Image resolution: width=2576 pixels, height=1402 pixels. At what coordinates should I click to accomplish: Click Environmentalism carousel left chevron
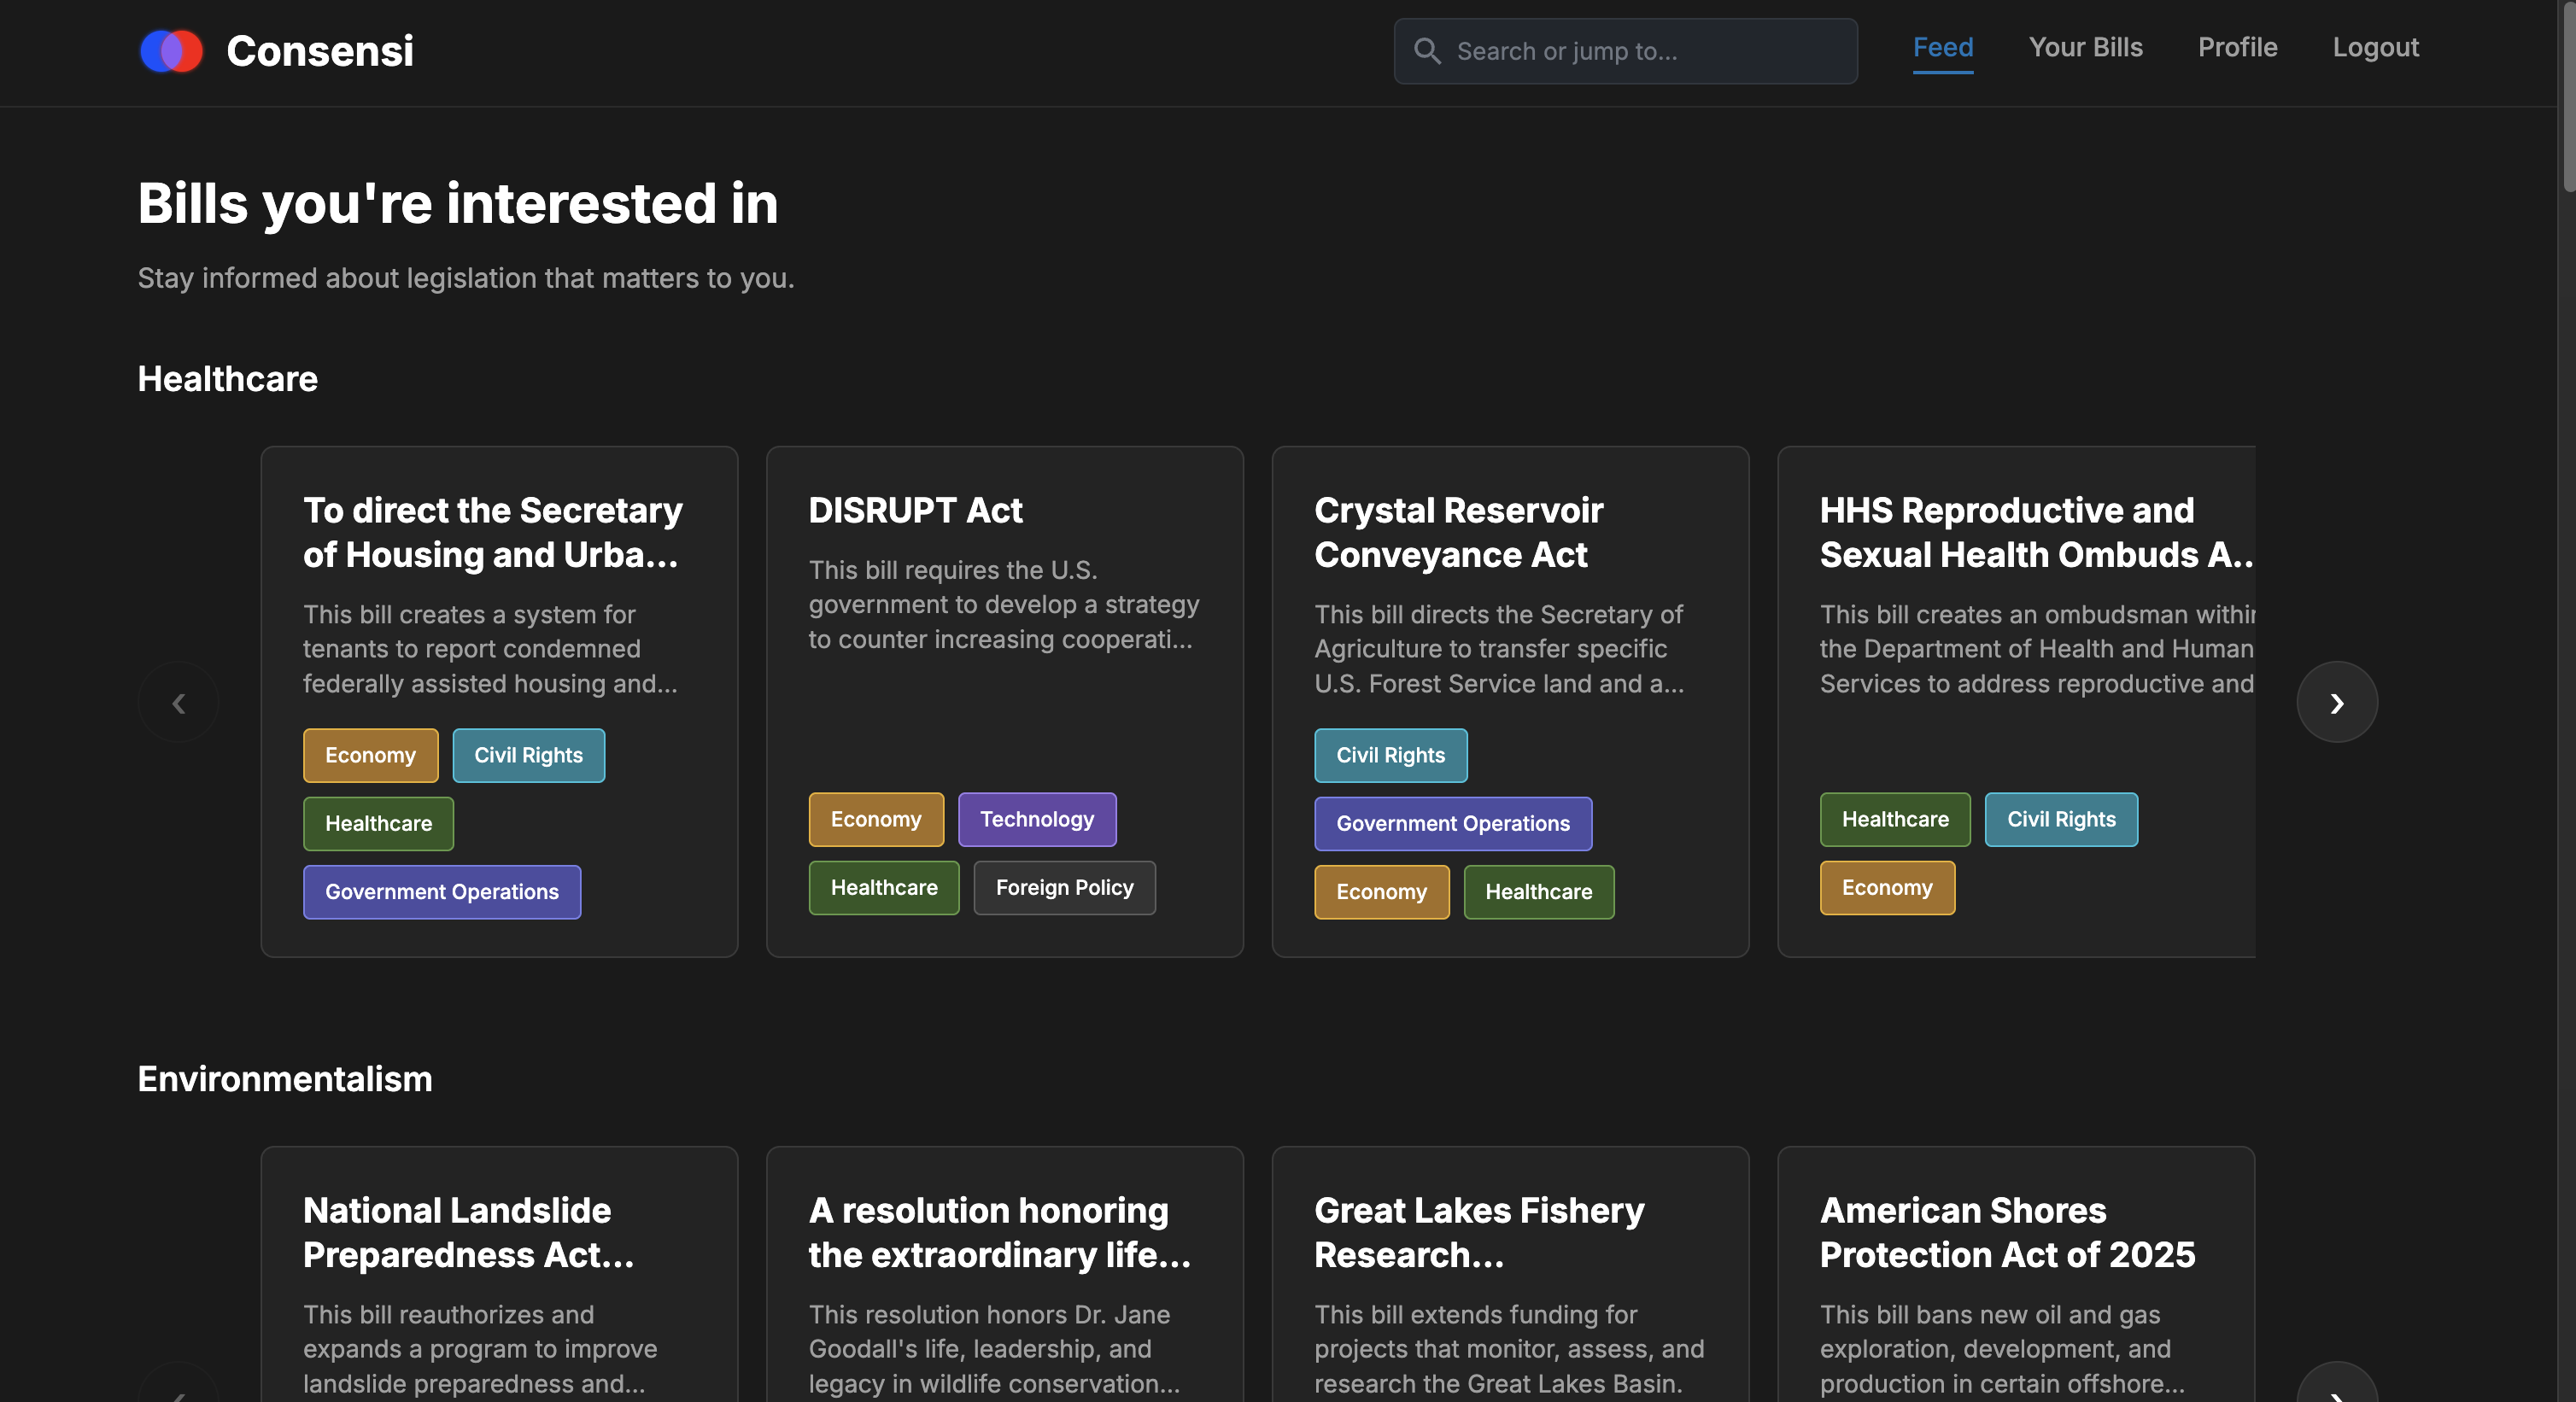[179, 1390]
